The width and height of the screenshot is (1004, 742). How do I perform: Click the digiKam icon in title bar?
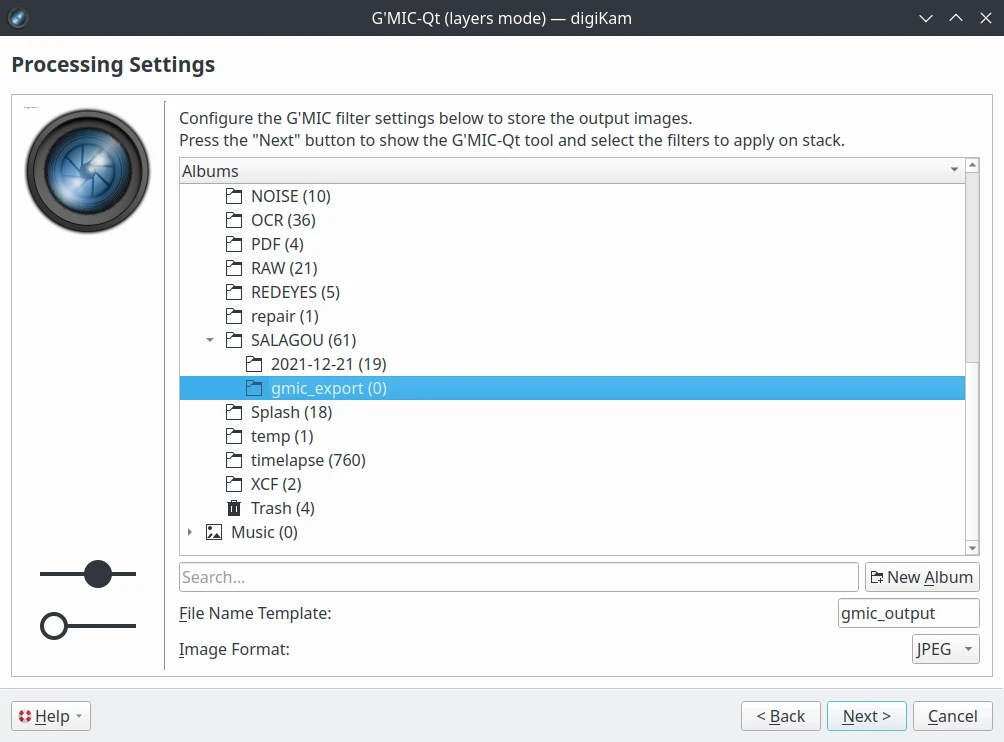click(18, 18)
